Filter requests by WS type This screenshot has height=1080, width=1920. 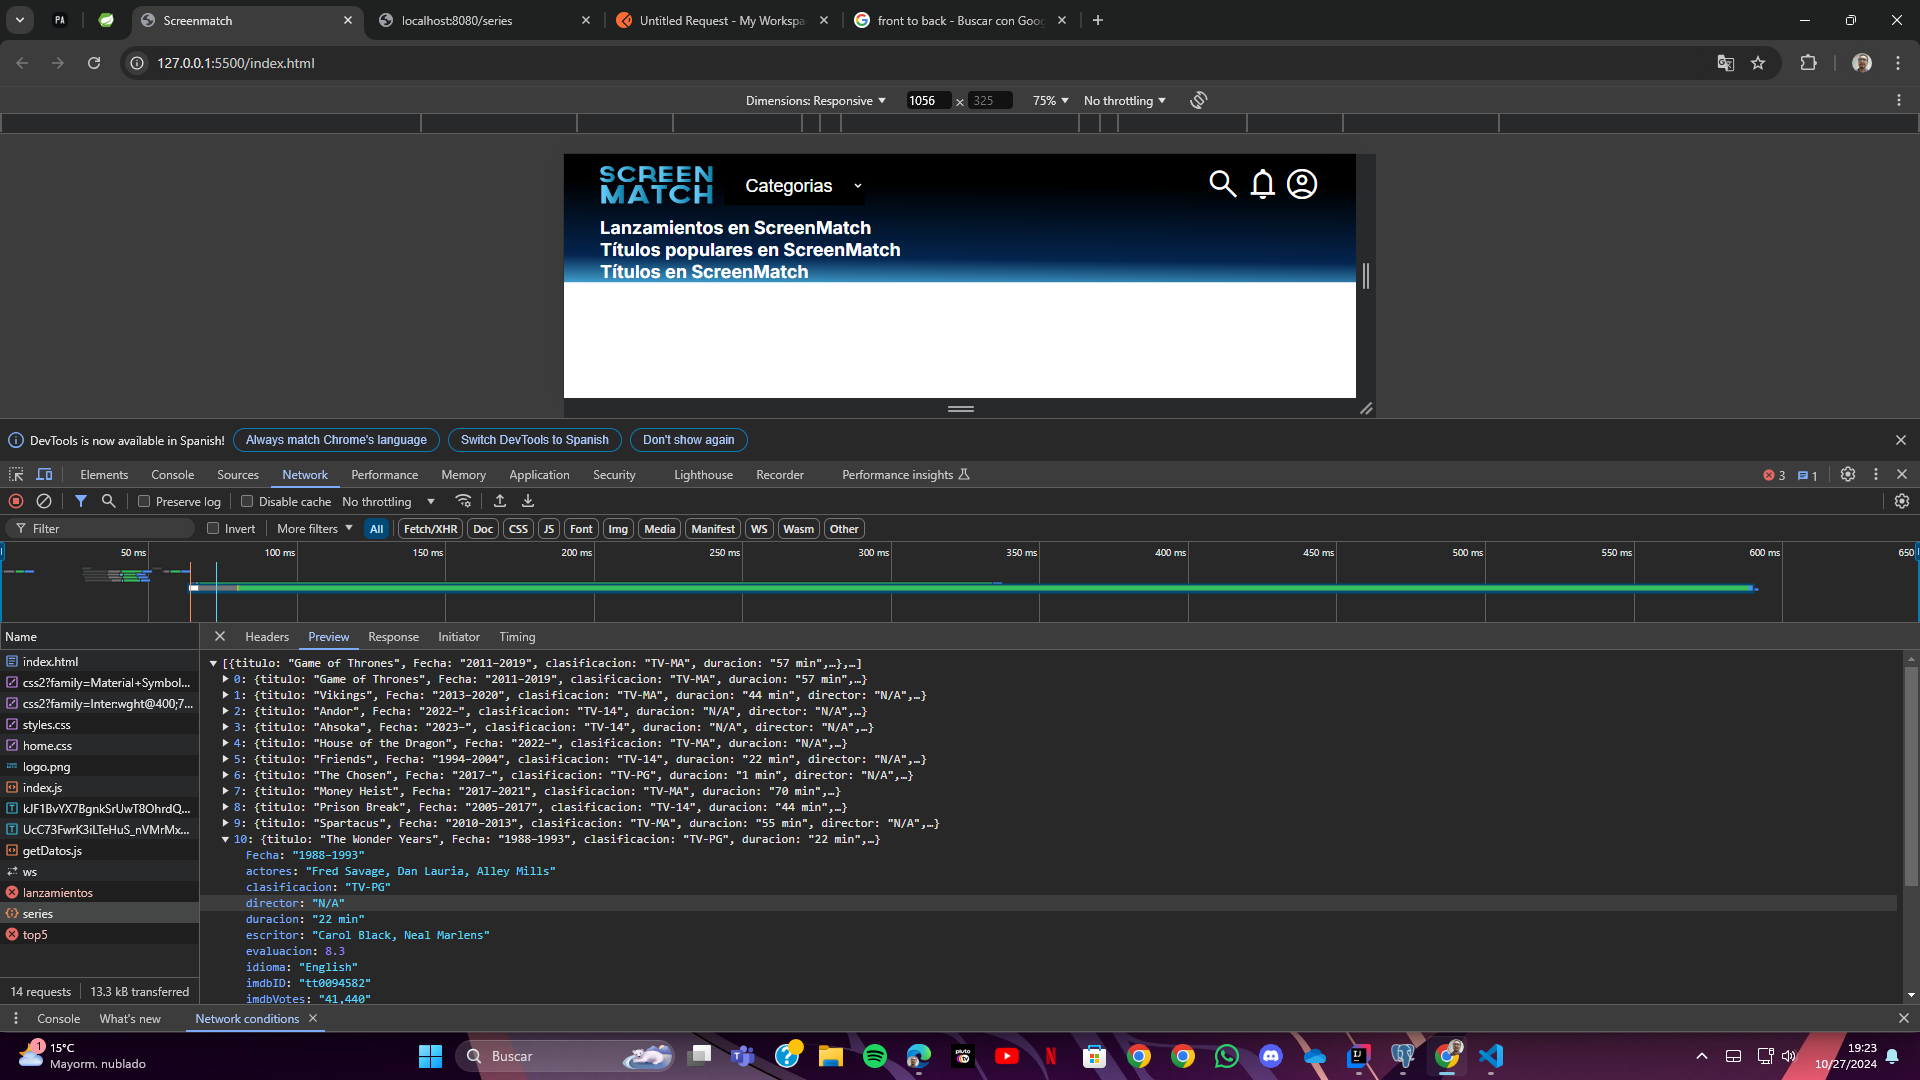[759, 529]
